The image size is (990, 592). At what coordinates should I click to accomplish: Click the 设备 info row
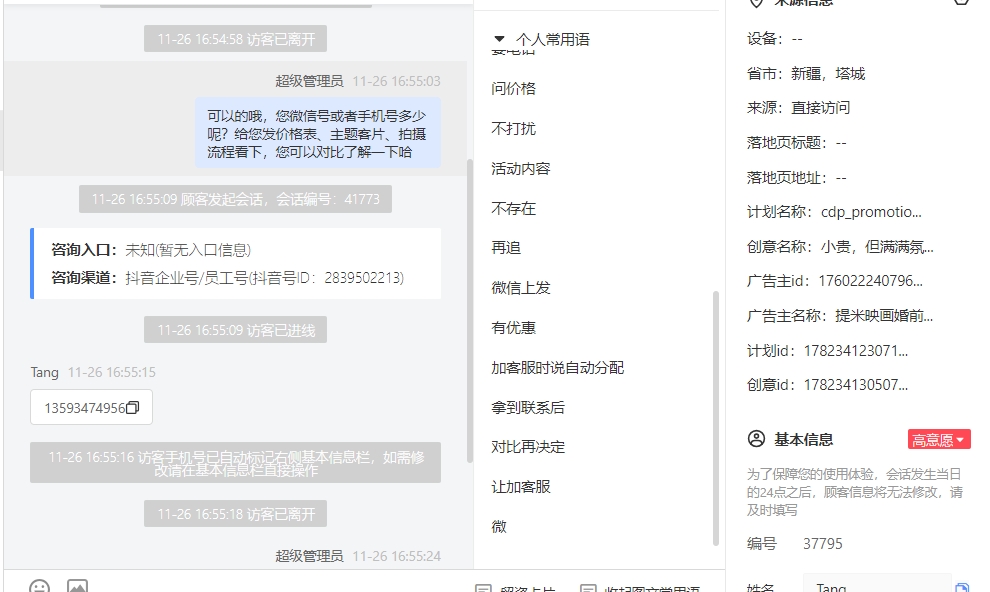[x=775, y=39]
